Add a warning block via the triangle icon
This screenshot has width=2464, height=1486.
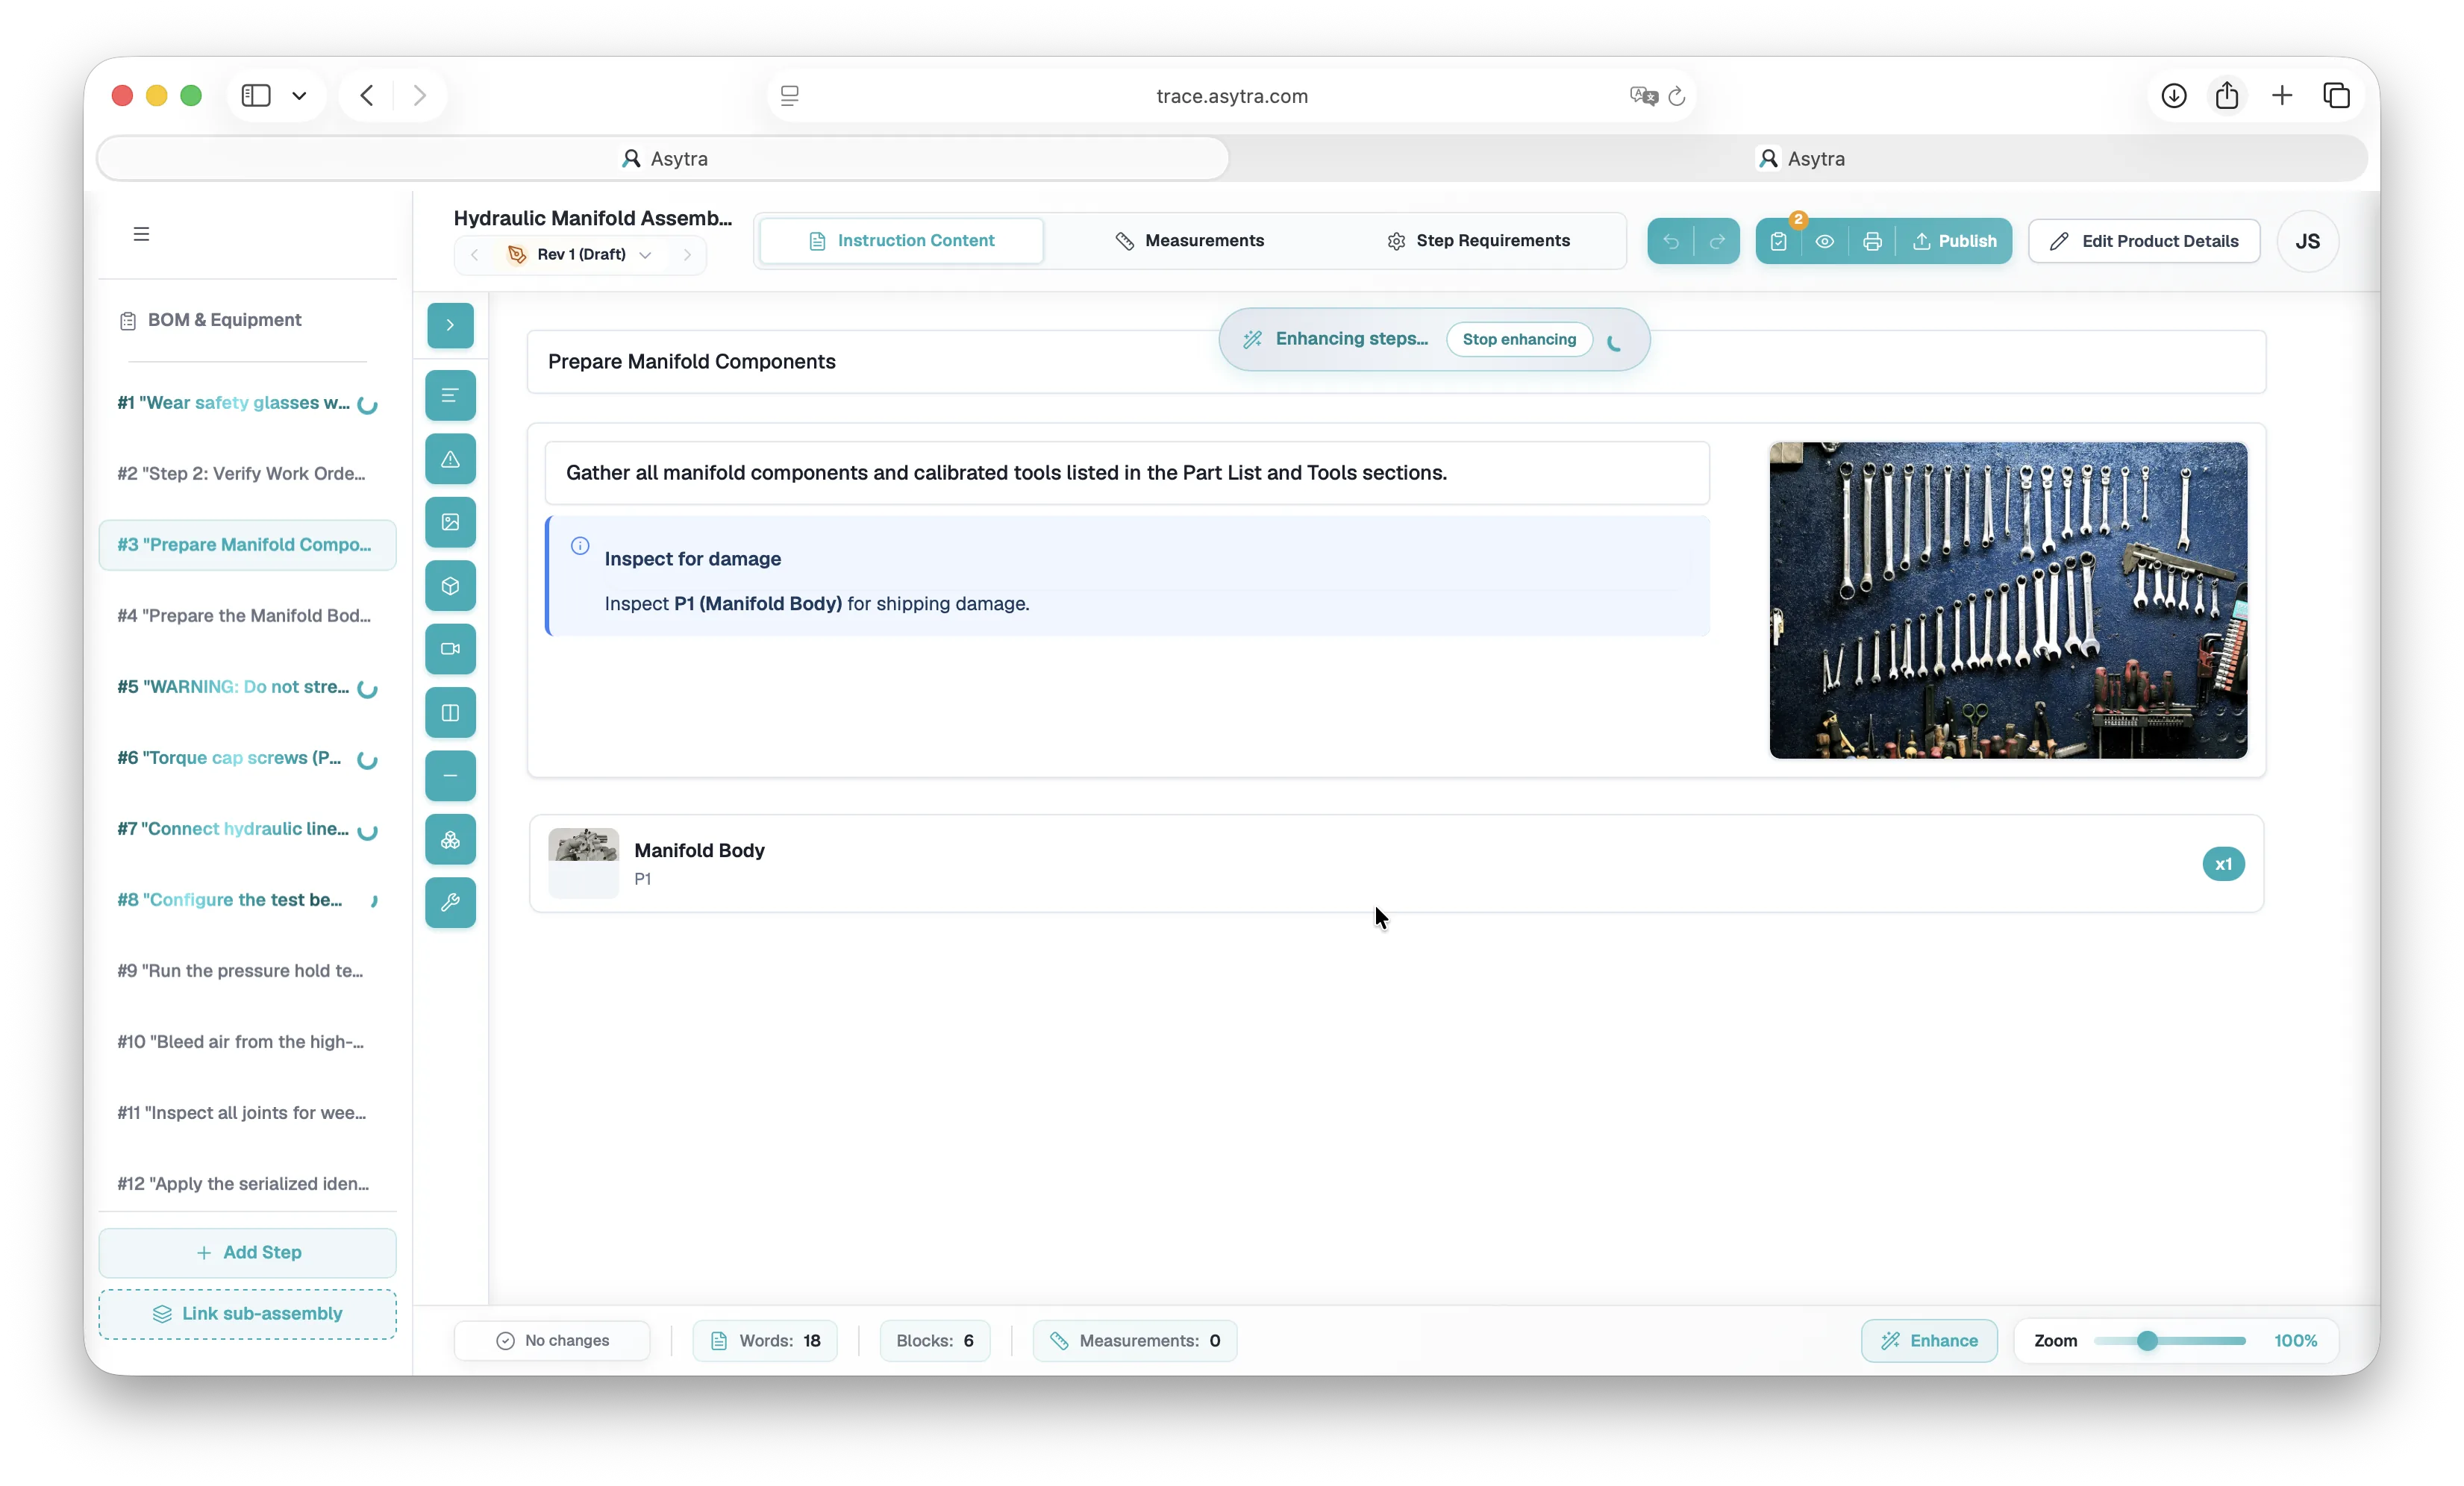tap(450, 459)
